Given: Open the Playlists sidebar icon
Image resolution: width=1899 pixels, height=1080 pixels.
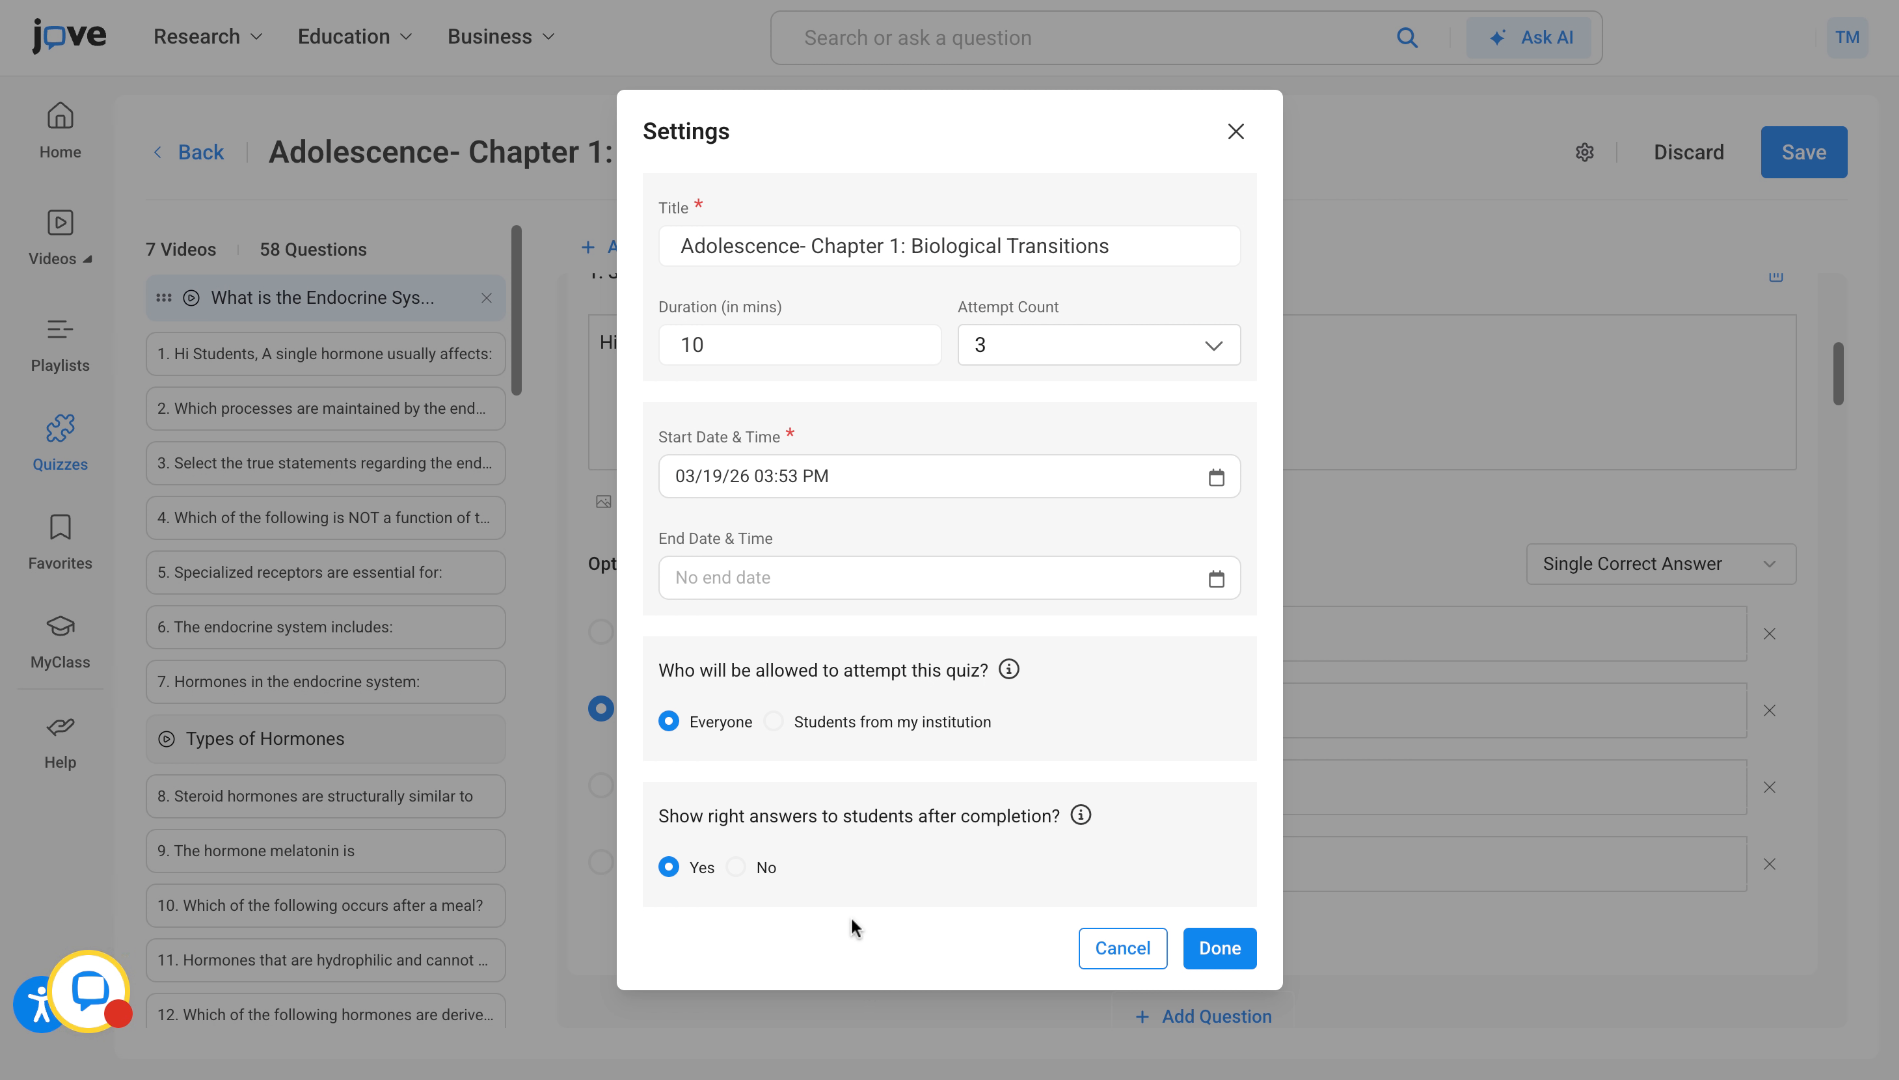Looking at the screenshot, I should tap(60, 343).
